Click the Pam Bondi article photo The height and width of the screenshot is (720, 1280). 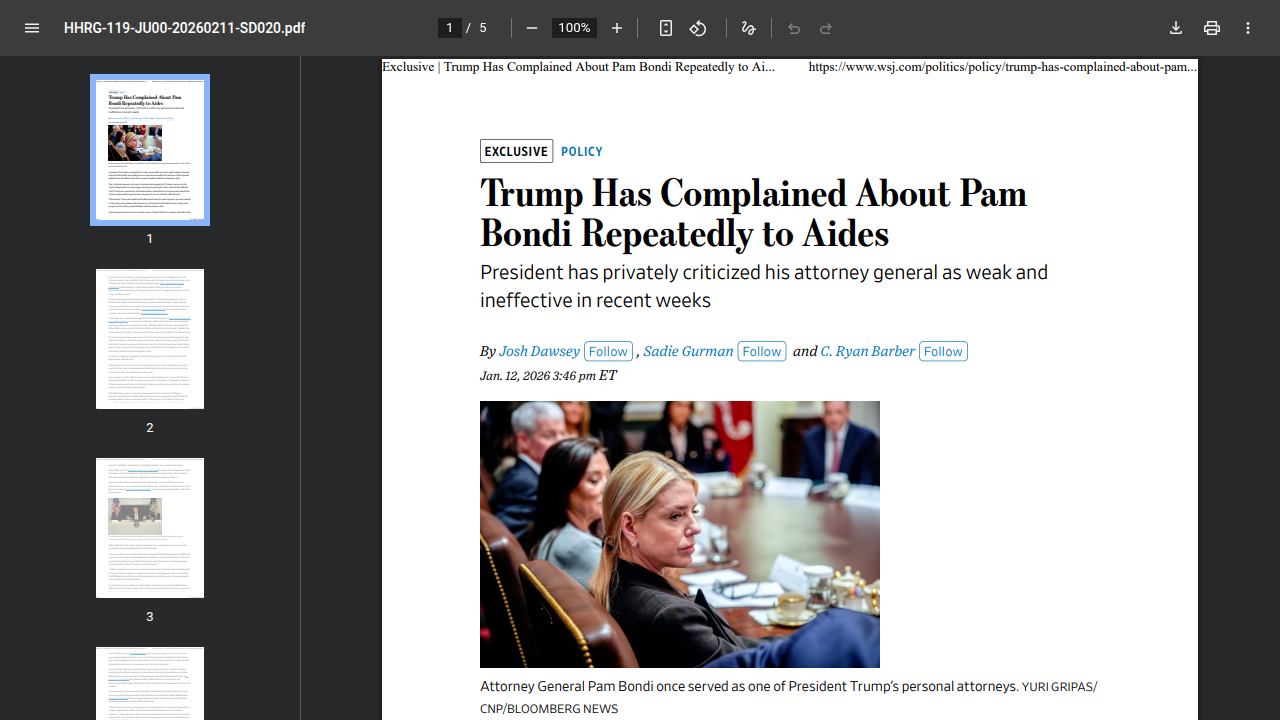coord(680,534)
